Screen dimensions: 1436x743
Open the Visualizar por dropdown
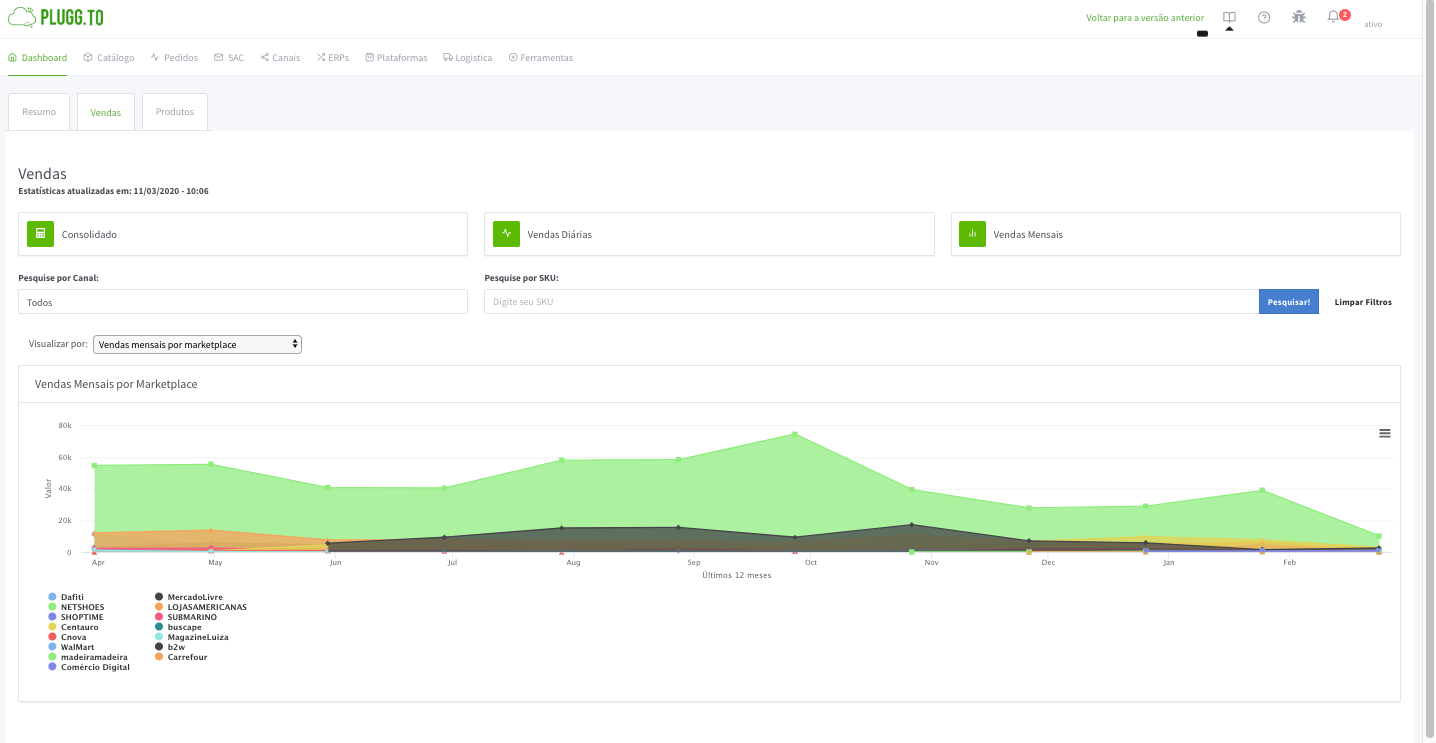pos(197,344)
